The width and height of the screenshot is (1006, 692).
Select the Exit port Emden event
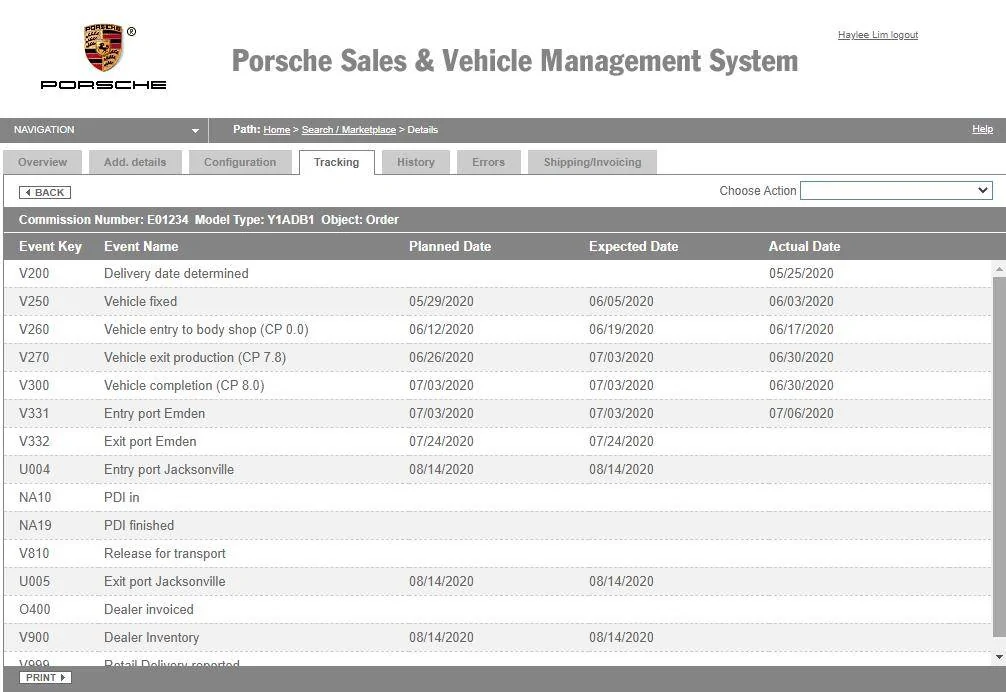pyautogui.click(x=150, y=441)
